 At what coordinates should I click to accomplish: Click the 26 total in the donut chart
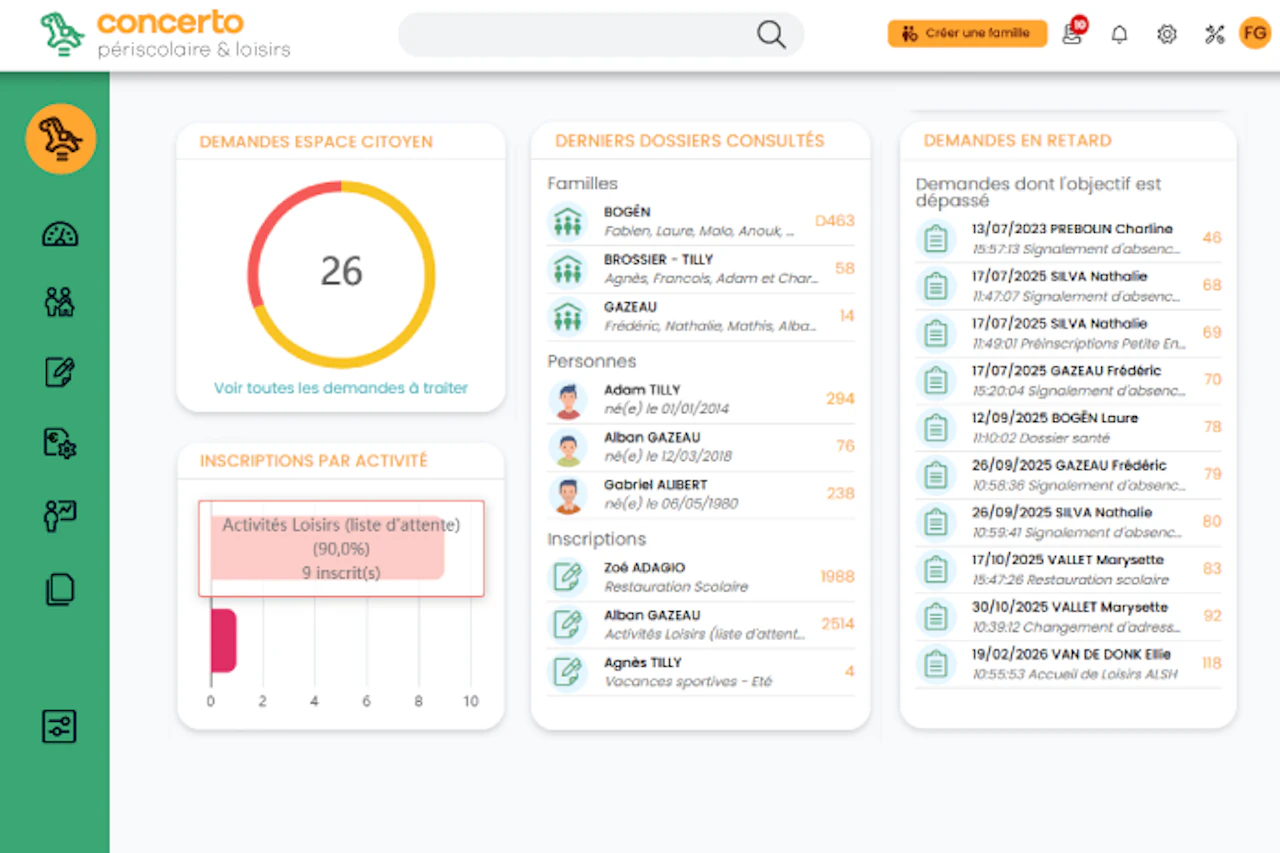[x=341, y=271]
